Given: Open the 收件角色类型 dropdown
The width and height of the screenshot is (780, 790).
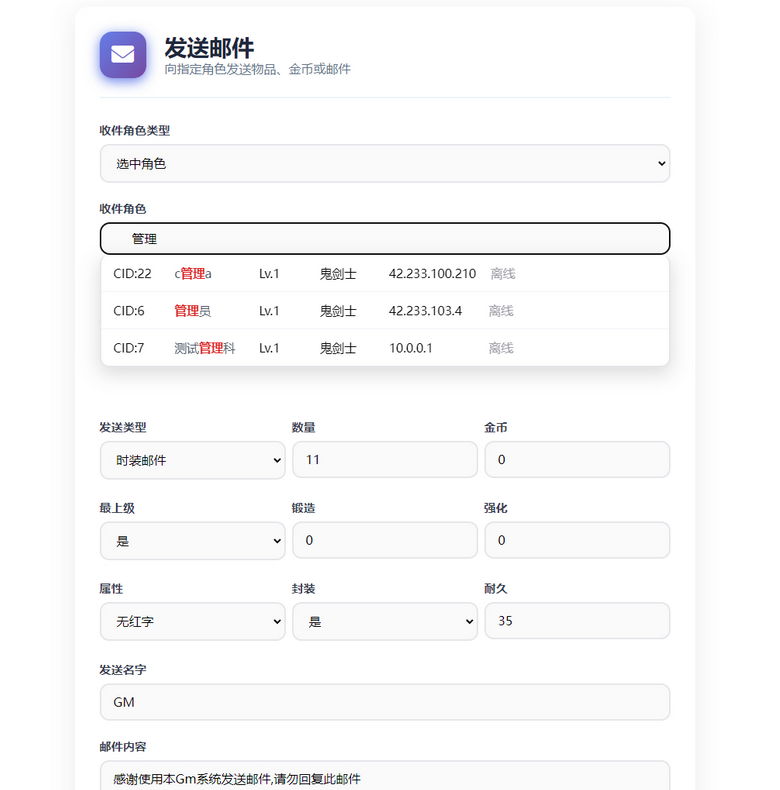Looking at the screenshot, I should pyautogui.click(x=384, y=164).
